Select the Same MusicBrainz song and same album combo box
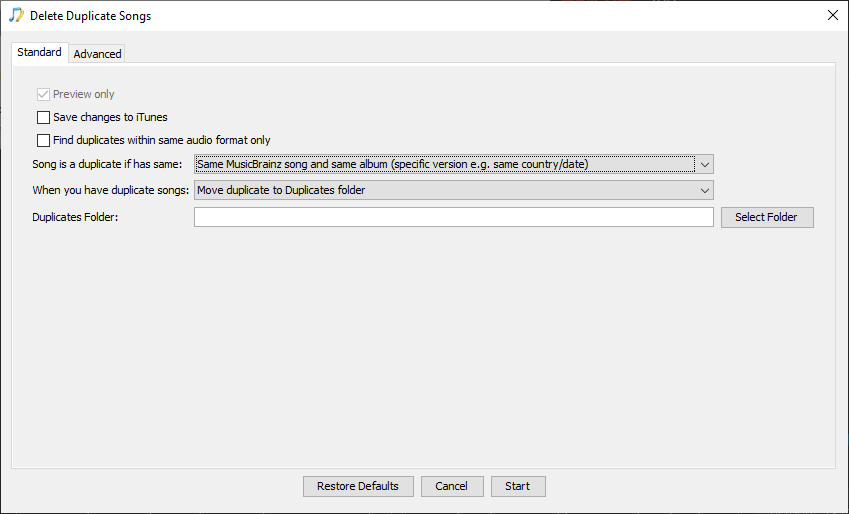Image resolution: width=849 pixels, height=514 pixels. click(454, 164)
